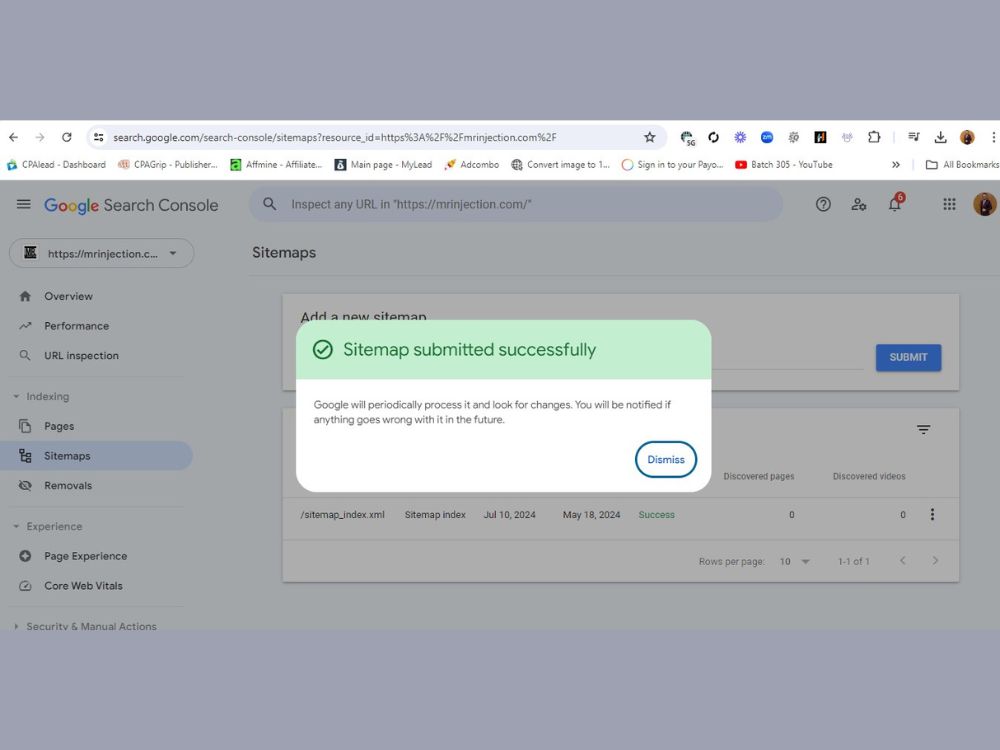Click the /sitemap_index.xml row entry
This screenshot has width=1000, height=750.
pos(342,515)
